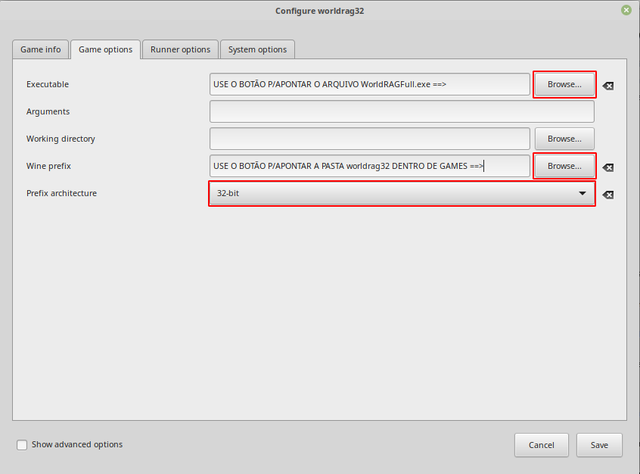
Task: Select the Game options tab
Action: tap(105, 49)
